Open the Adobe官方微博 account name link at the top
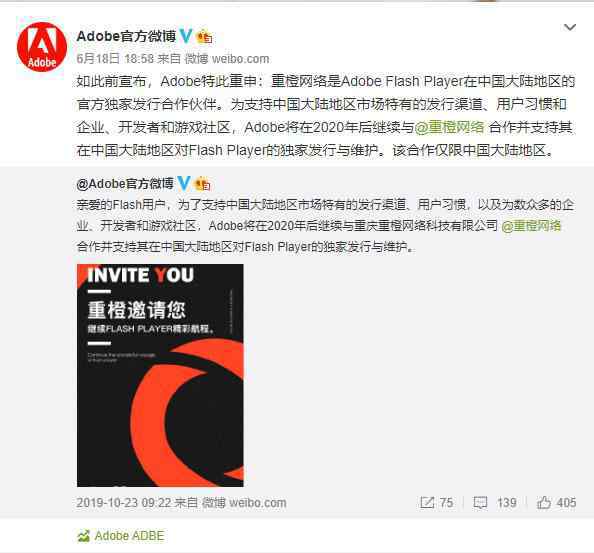Screen dimensions: 594x553 [x=126, y=36]
